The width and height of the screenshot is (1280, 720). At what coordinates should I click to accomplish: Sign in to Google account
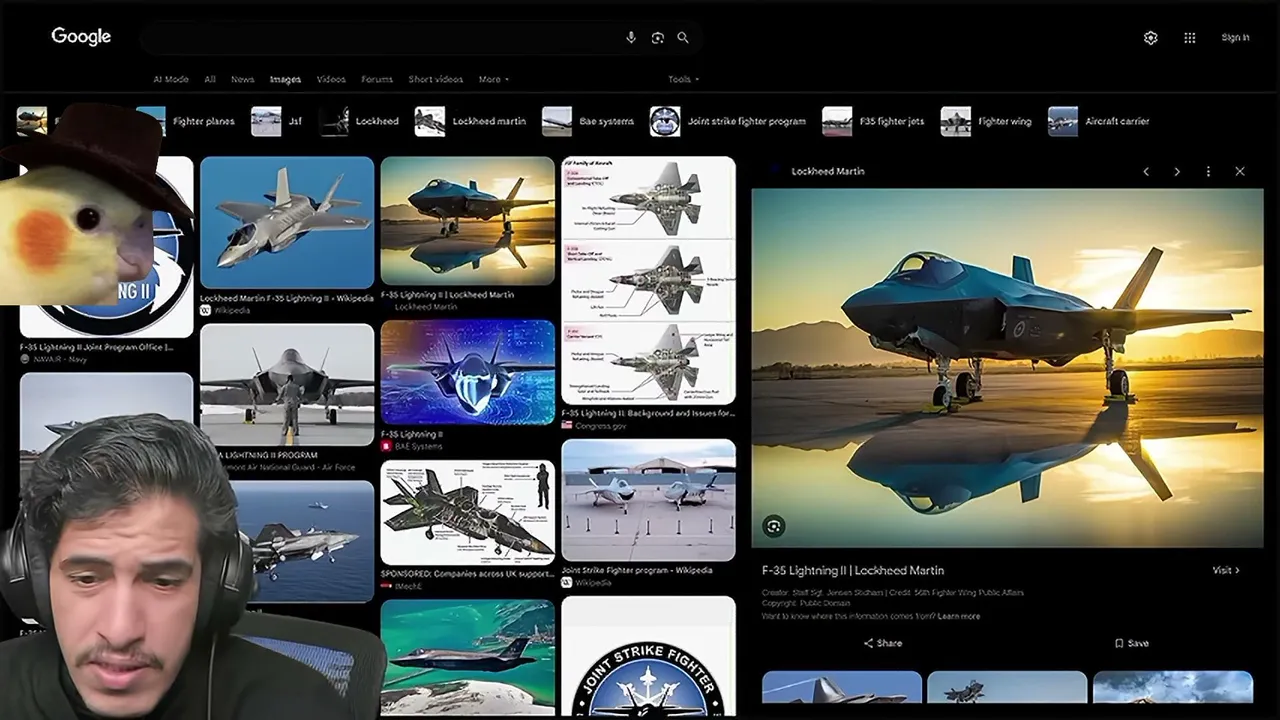click(1235, 38)
